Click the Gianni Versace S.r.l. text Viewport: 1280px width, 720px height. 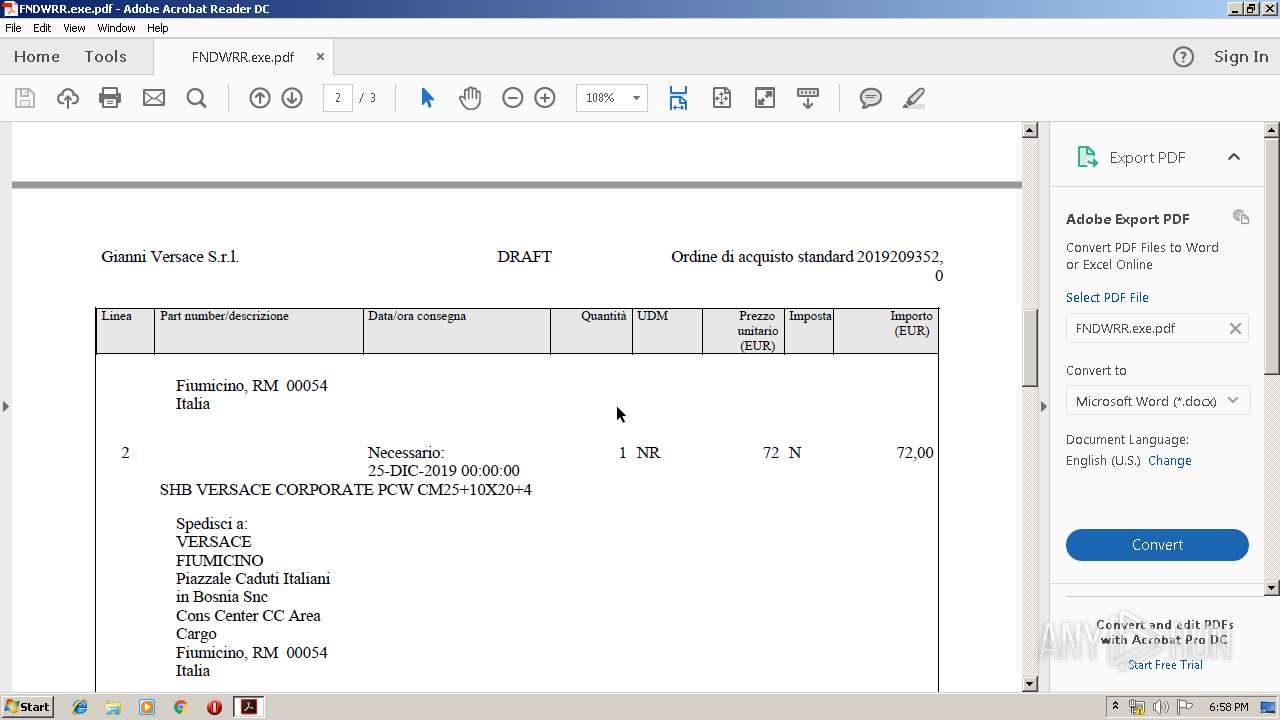click(x=170, y=257)
